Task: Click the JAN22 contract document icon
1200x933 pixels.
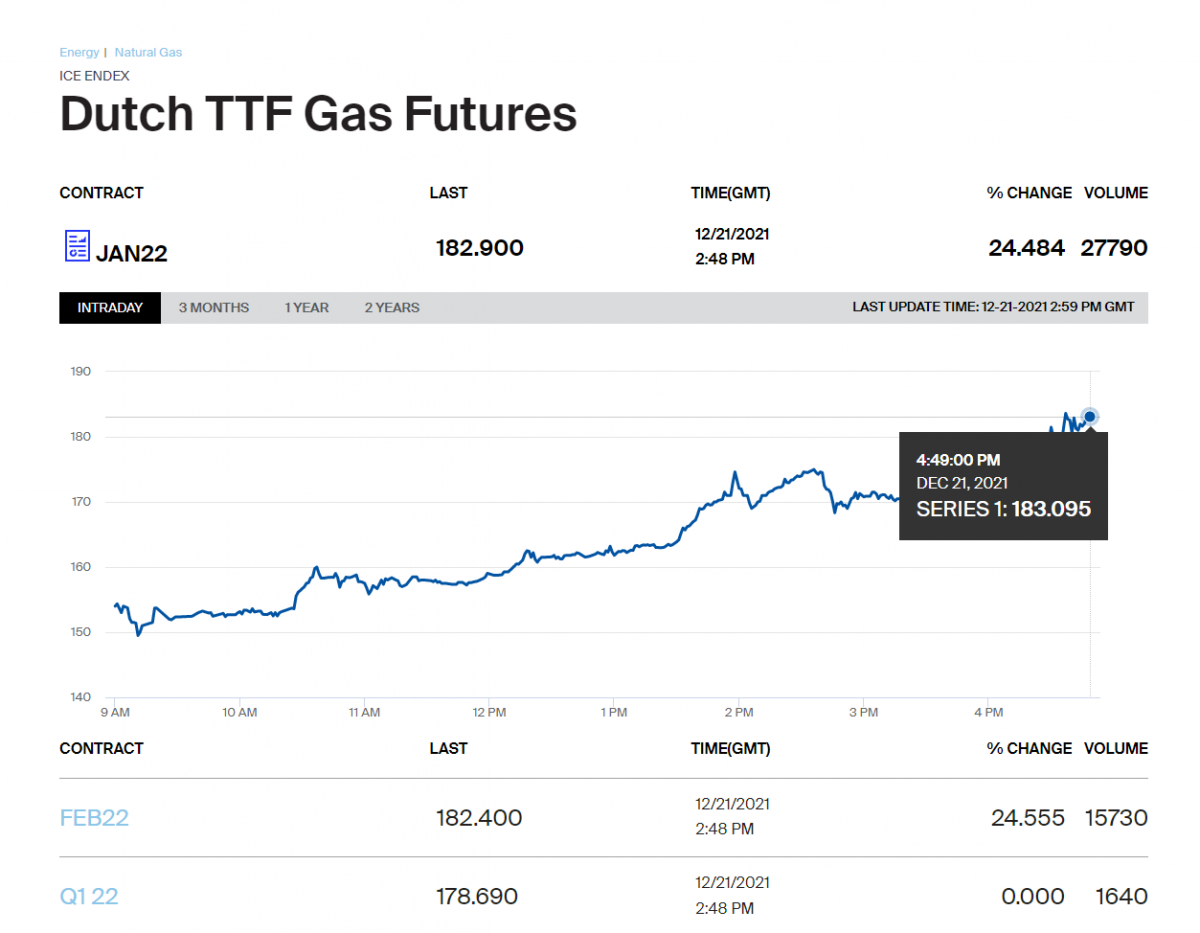Action: [x=77, y=246]
